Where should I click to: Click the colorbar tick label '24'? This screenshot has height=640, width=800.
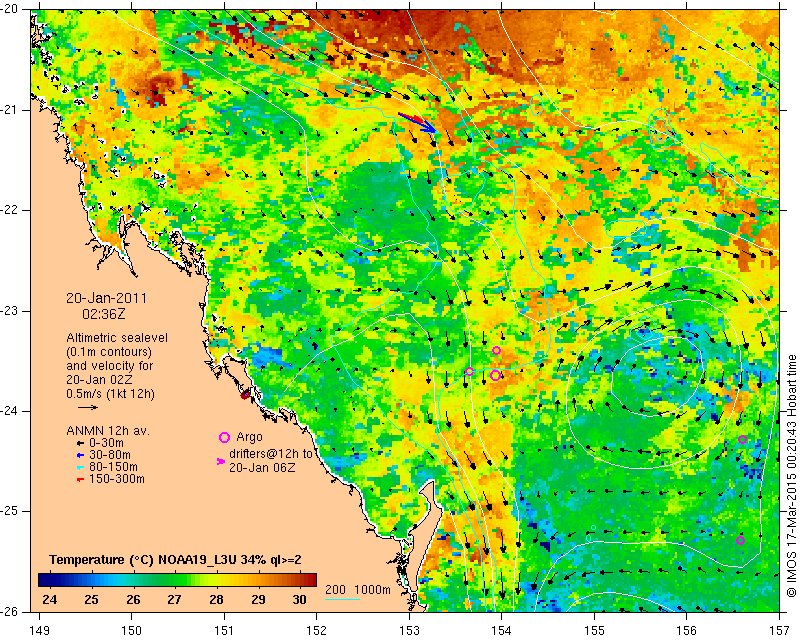point(49,599)
